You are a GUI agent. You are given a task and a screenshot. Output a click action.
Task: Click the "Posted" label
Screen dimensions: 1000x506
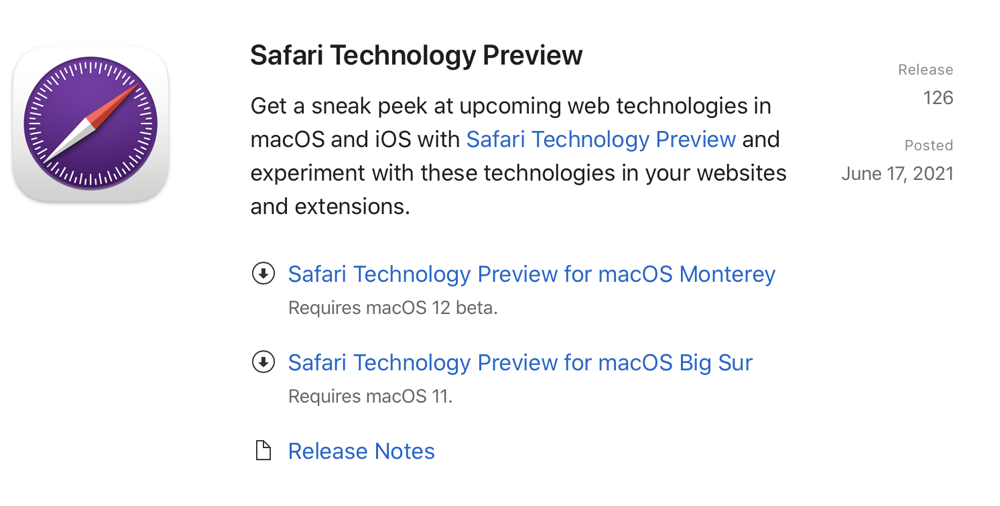928,146
